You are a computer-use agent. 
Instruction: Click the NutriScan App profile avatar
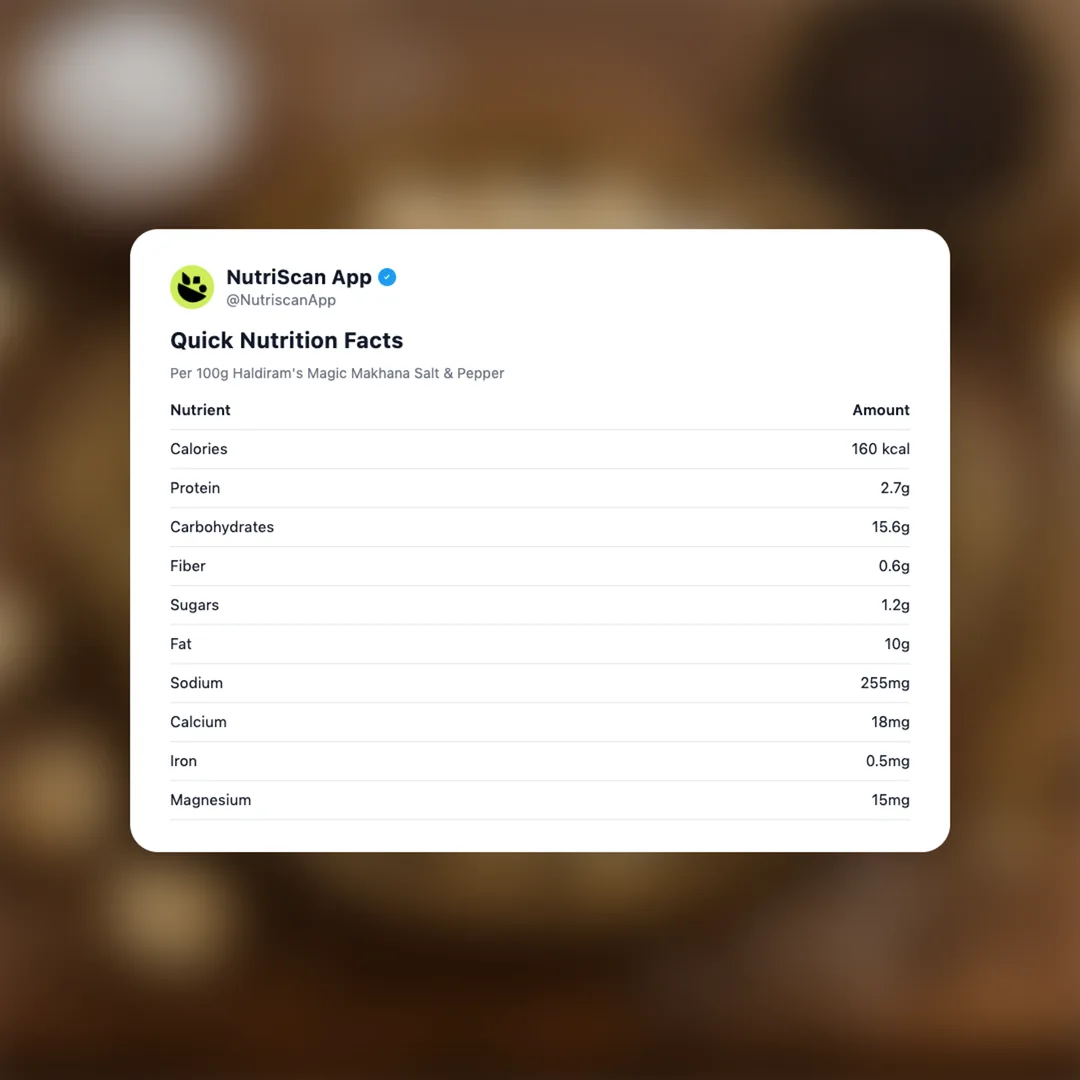click(192, 287)
